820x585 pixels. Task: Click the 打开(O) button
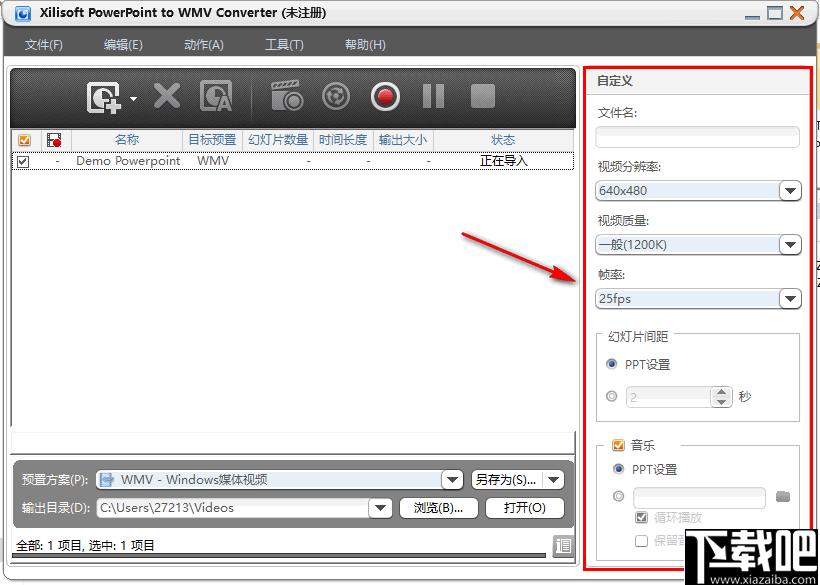(x=525, y=508)
